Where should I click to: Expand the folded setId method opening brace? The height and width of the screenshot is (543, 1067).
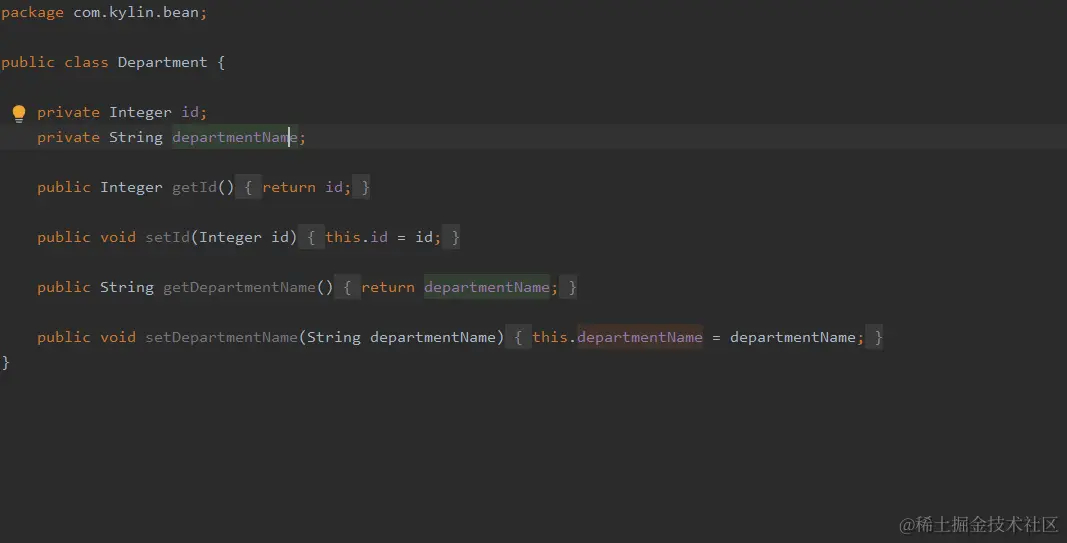(311, 237)
